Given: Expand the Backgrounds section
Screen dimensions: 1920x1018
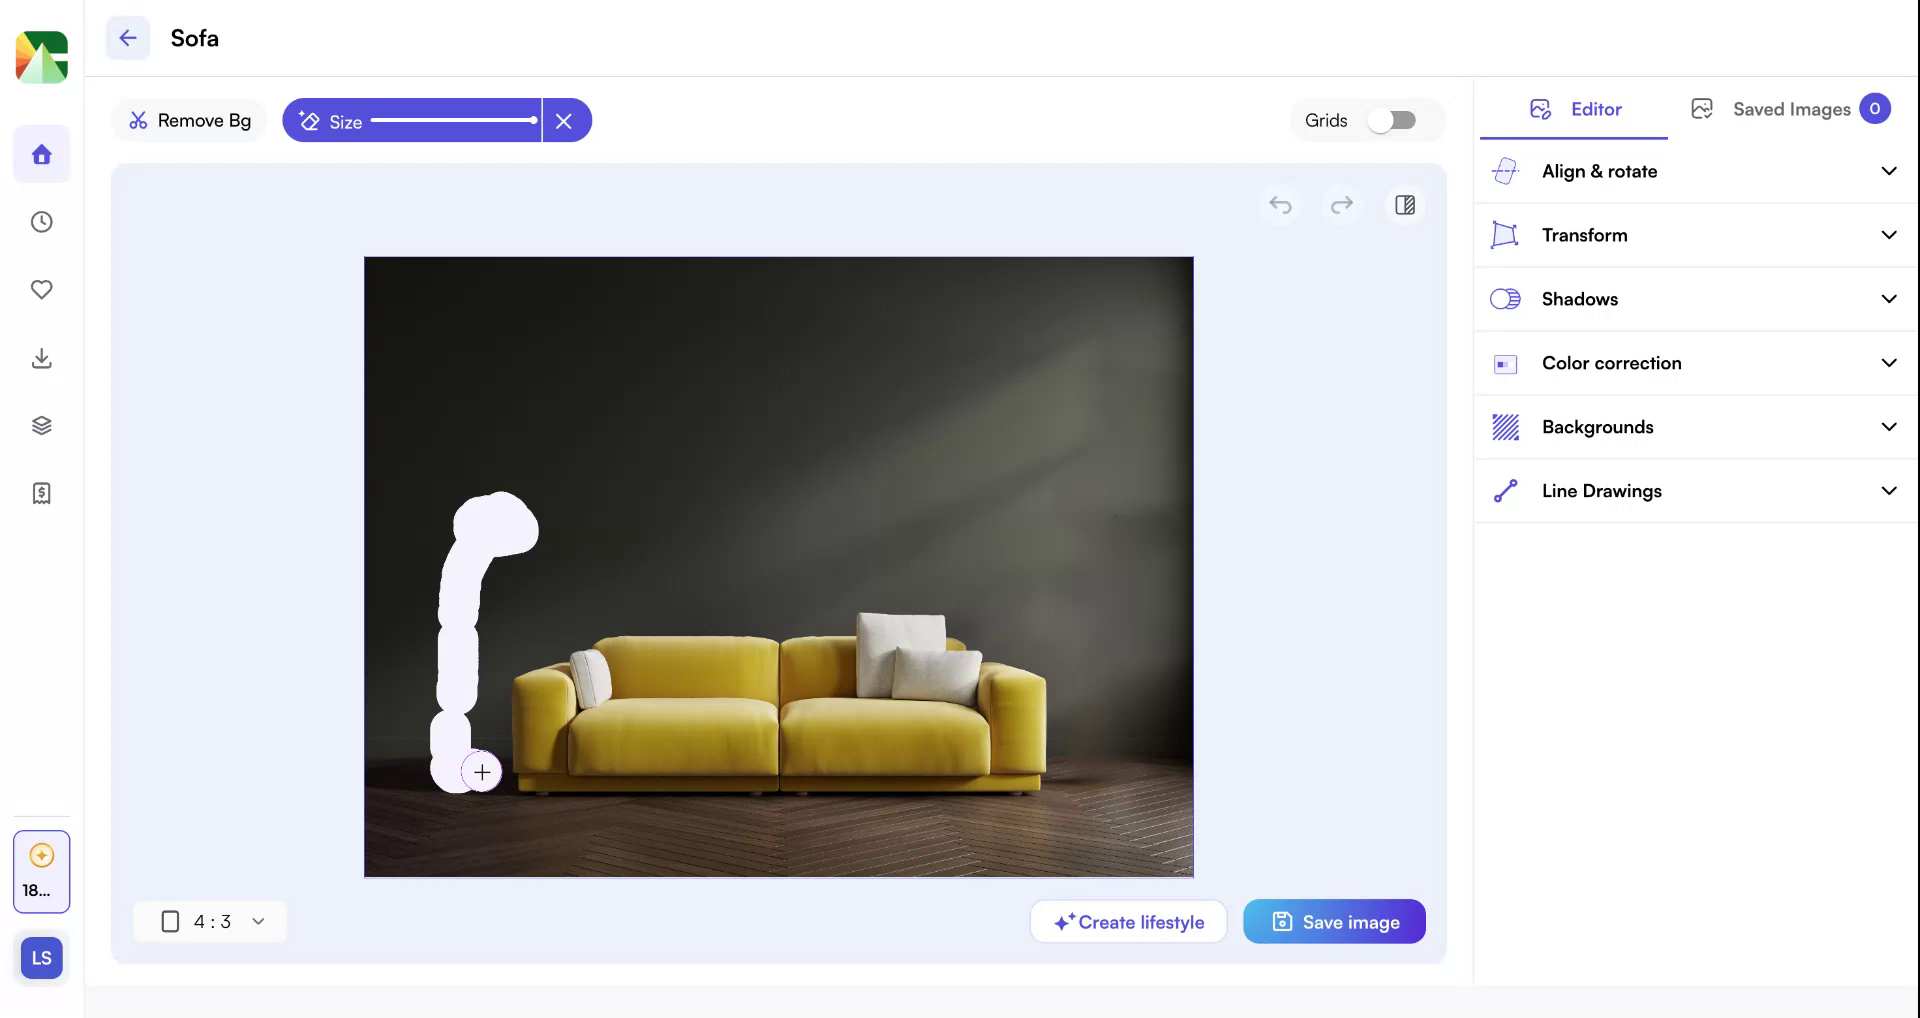Looking at the screenshot, I should (1694, 426).
